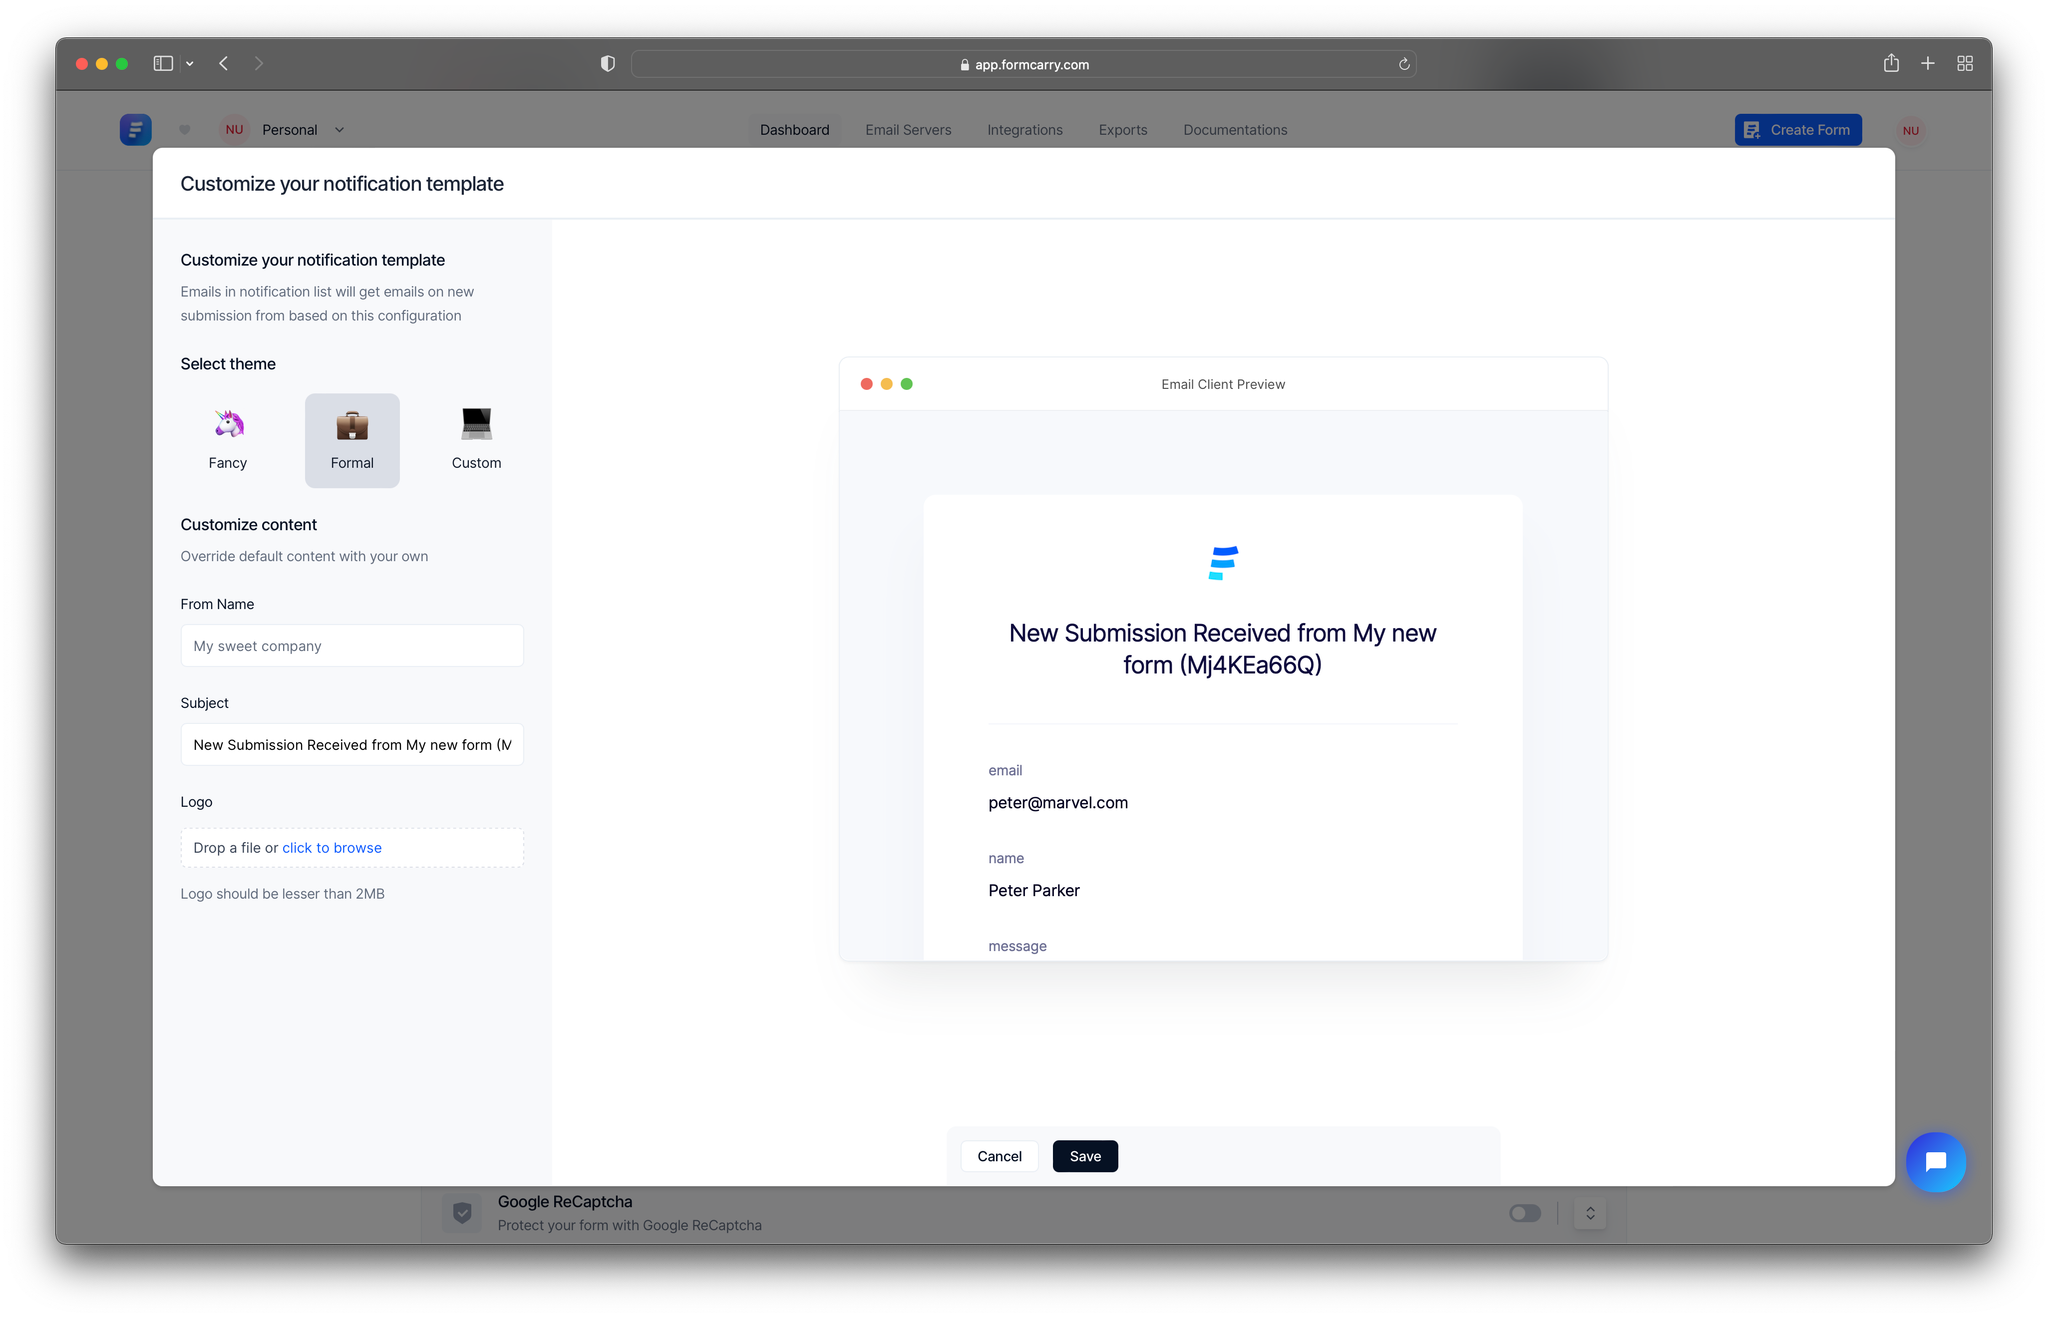
Task: Open the chat support bubble
Action: click(1936, 1162)
